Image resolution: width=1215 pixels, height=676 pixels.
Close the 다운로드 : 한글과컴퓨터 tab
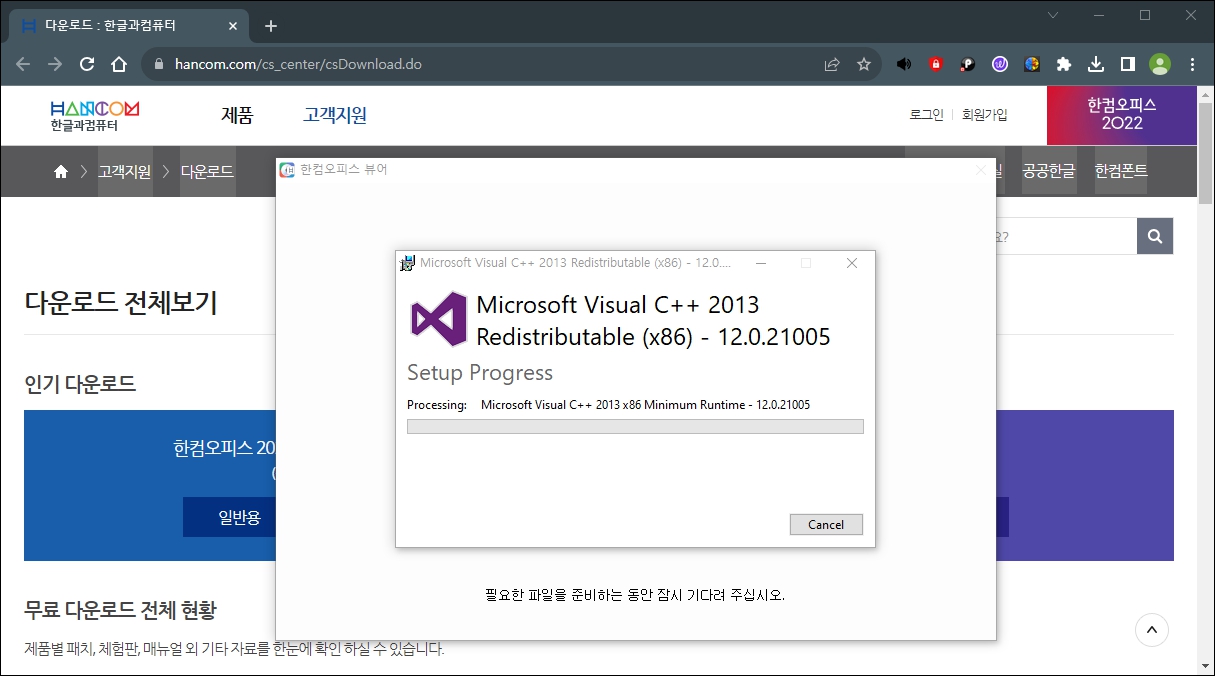click(x=235, y=26)
